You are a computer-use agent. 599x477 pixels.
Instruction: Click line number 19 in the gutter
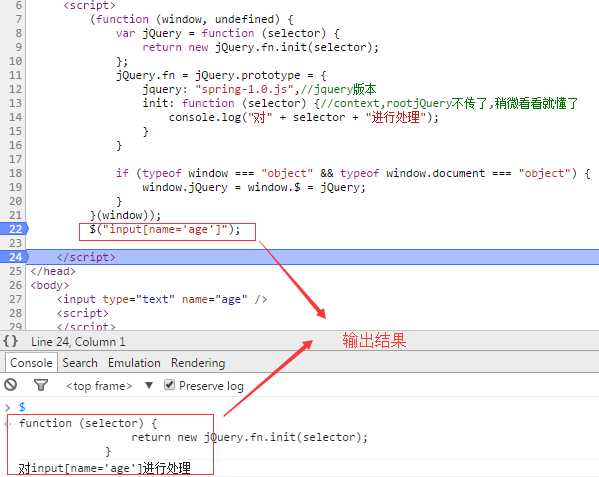[15, 187]
